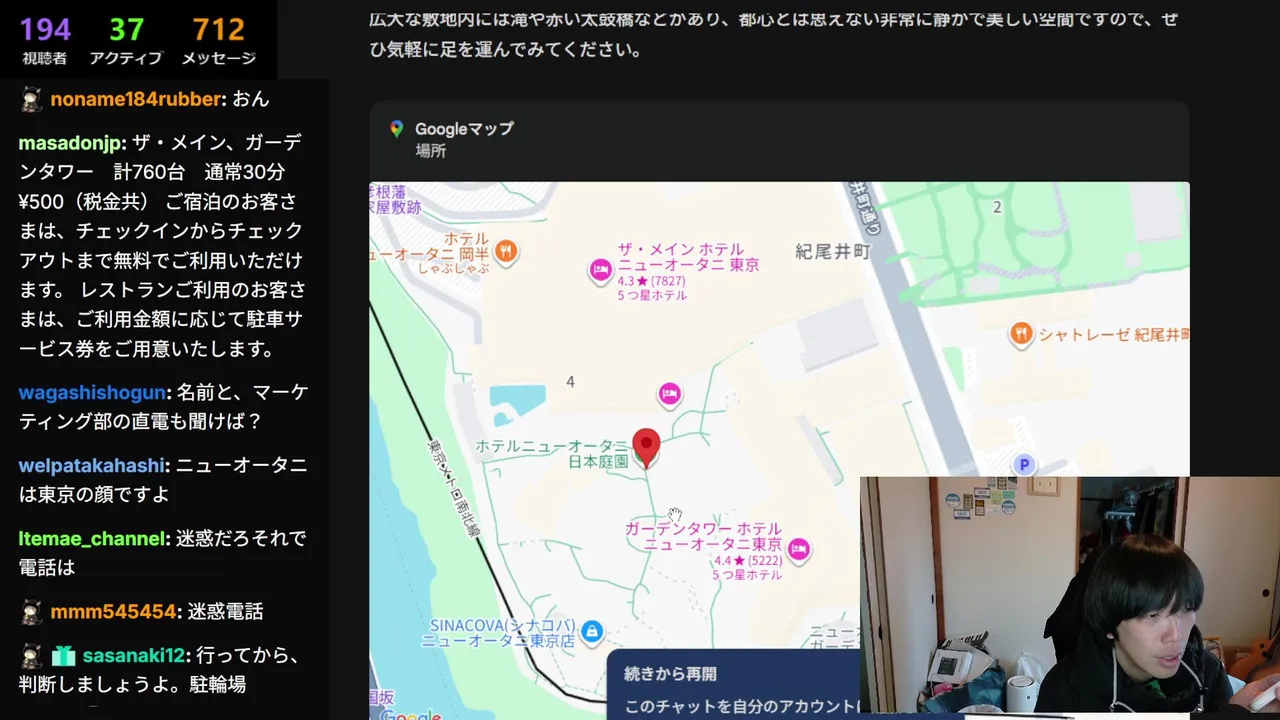Click the ホテルニューオータニ日本庭園 map label
The image size is (1280, 720).
pos(552,453)
